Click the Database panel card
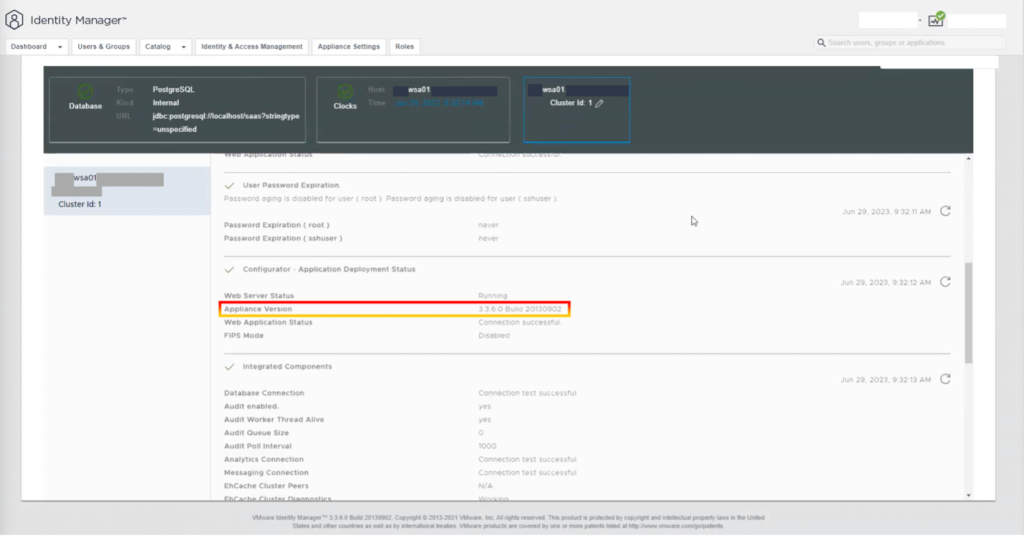The height and width of the screenshot is (538, 1024). [x=178, y=110]
